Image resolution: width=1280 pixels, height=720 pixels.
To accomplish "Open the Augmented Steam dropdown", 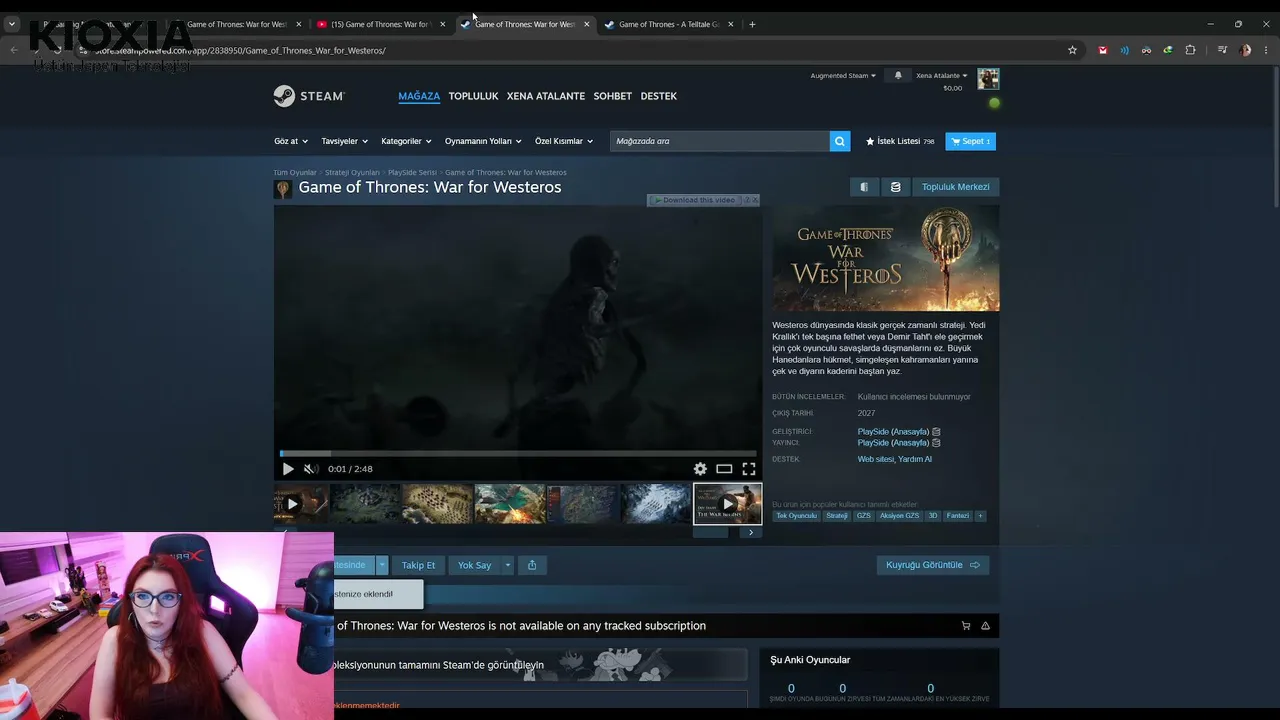I will (843, 75).
